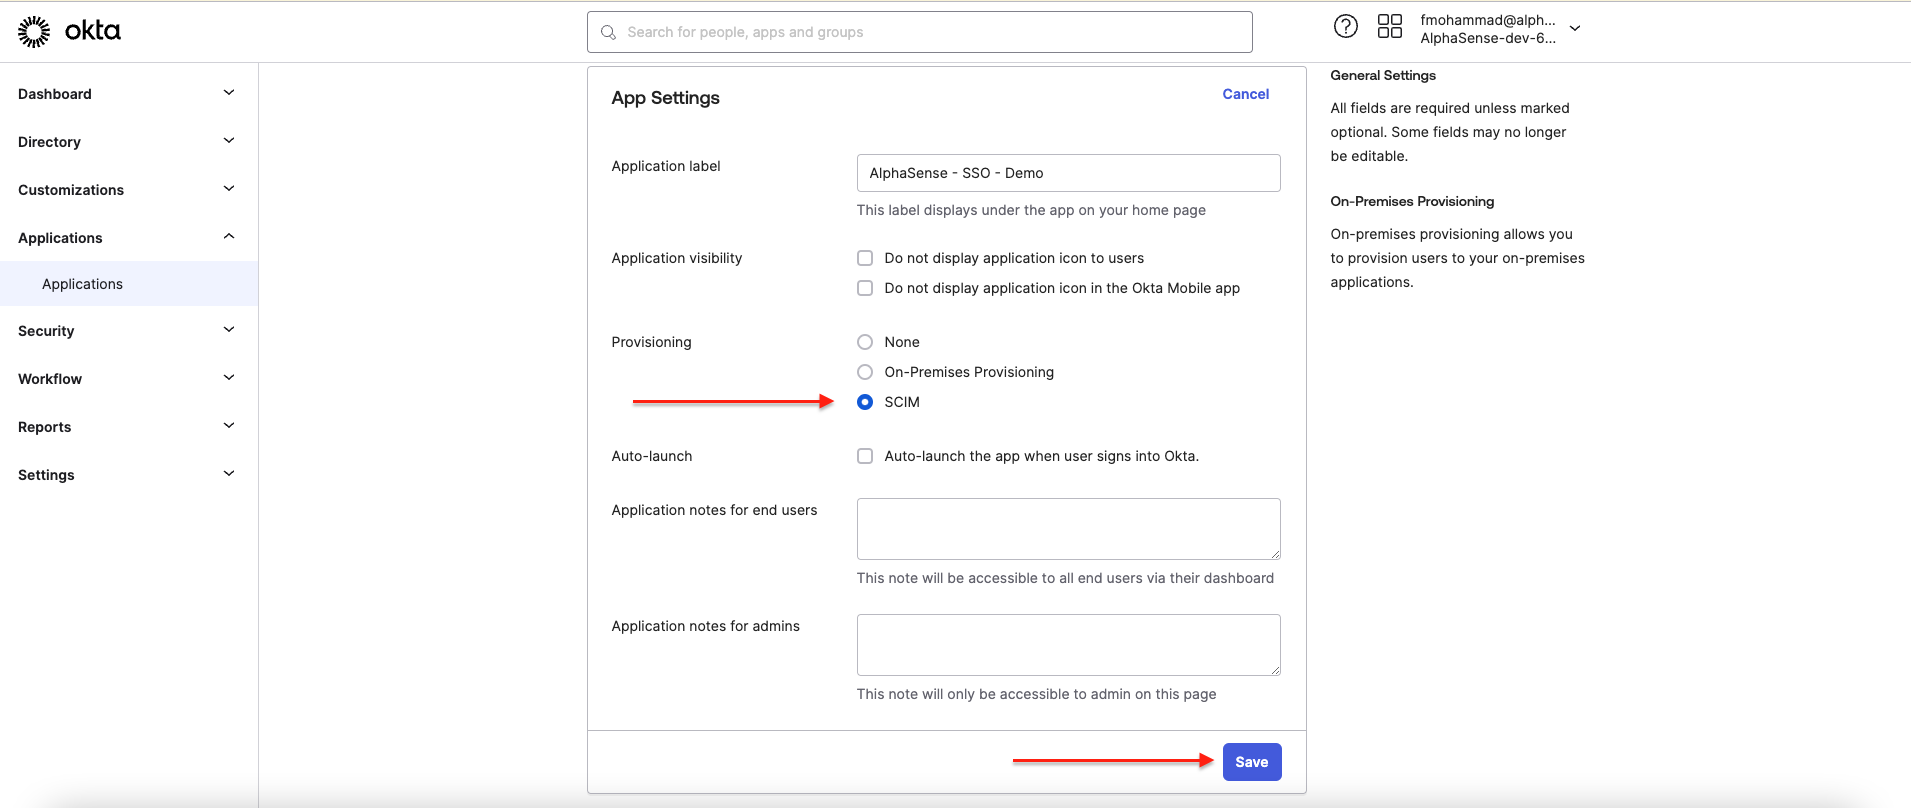
Task: Click the Customizations chevron arrow
Action: pyautogui.click(x=229, y=189)
